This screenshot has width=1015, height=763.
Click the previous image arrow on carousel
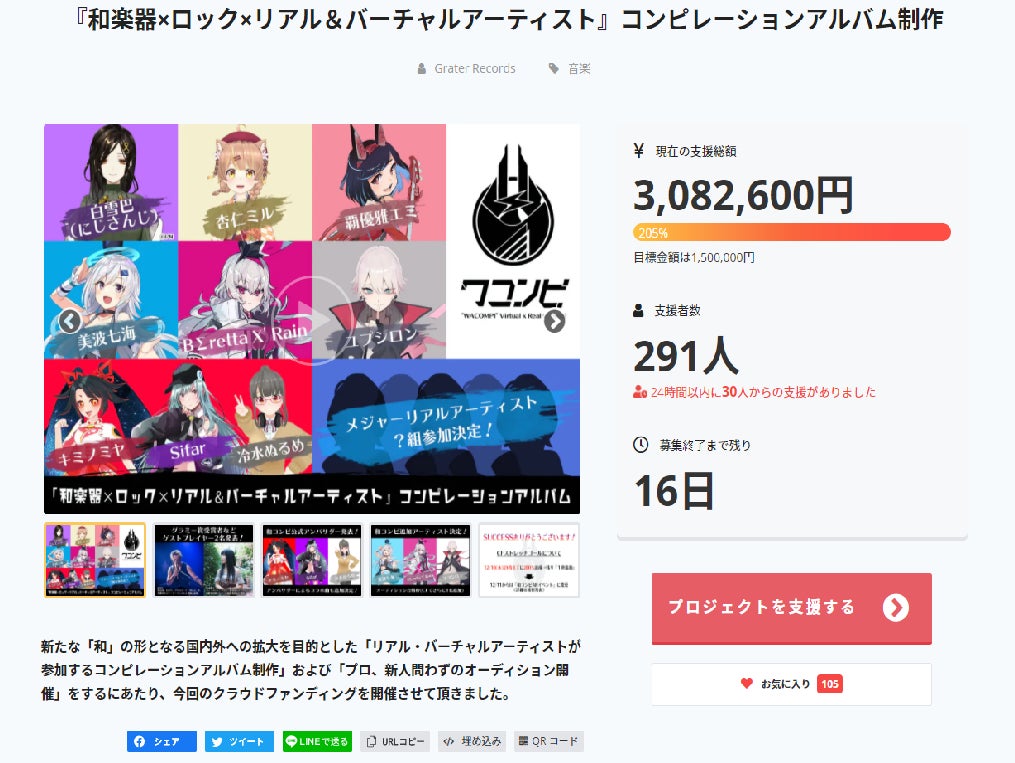click(70, 321)
